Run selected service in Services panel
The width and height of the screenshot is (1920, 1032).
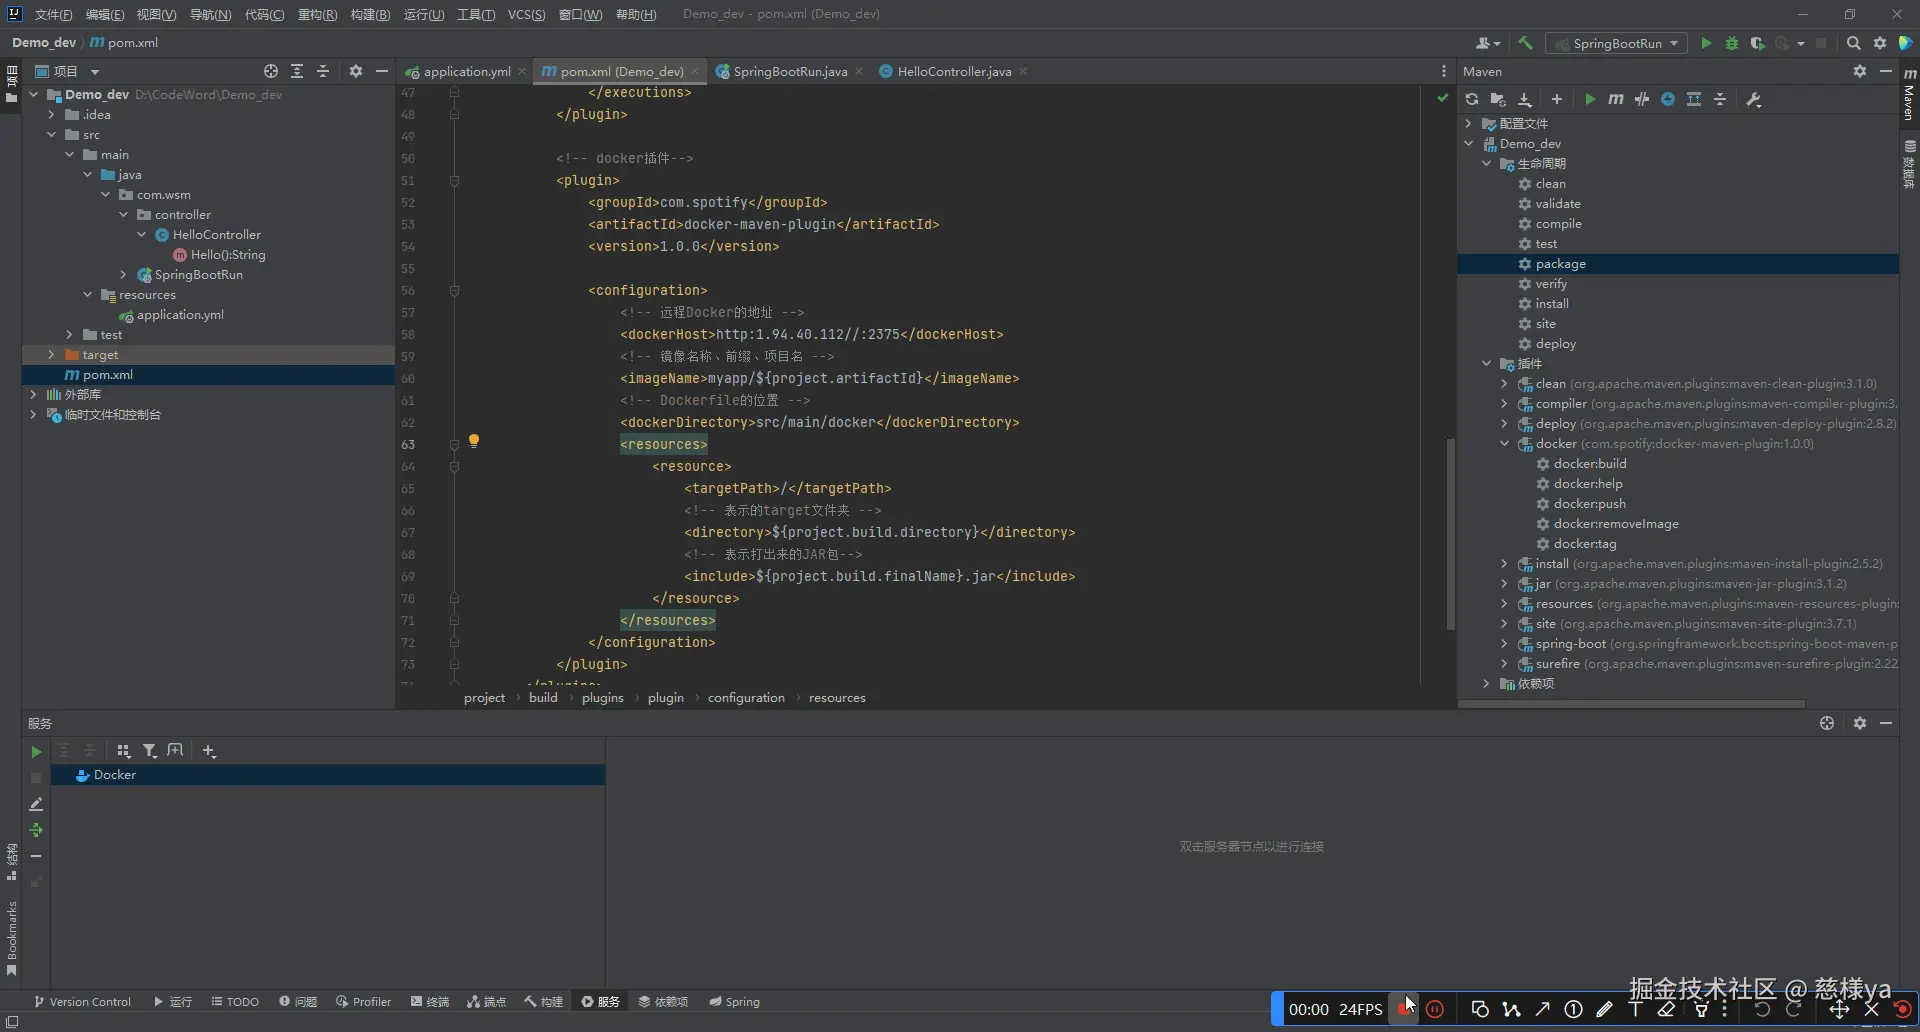click(36, 752)
